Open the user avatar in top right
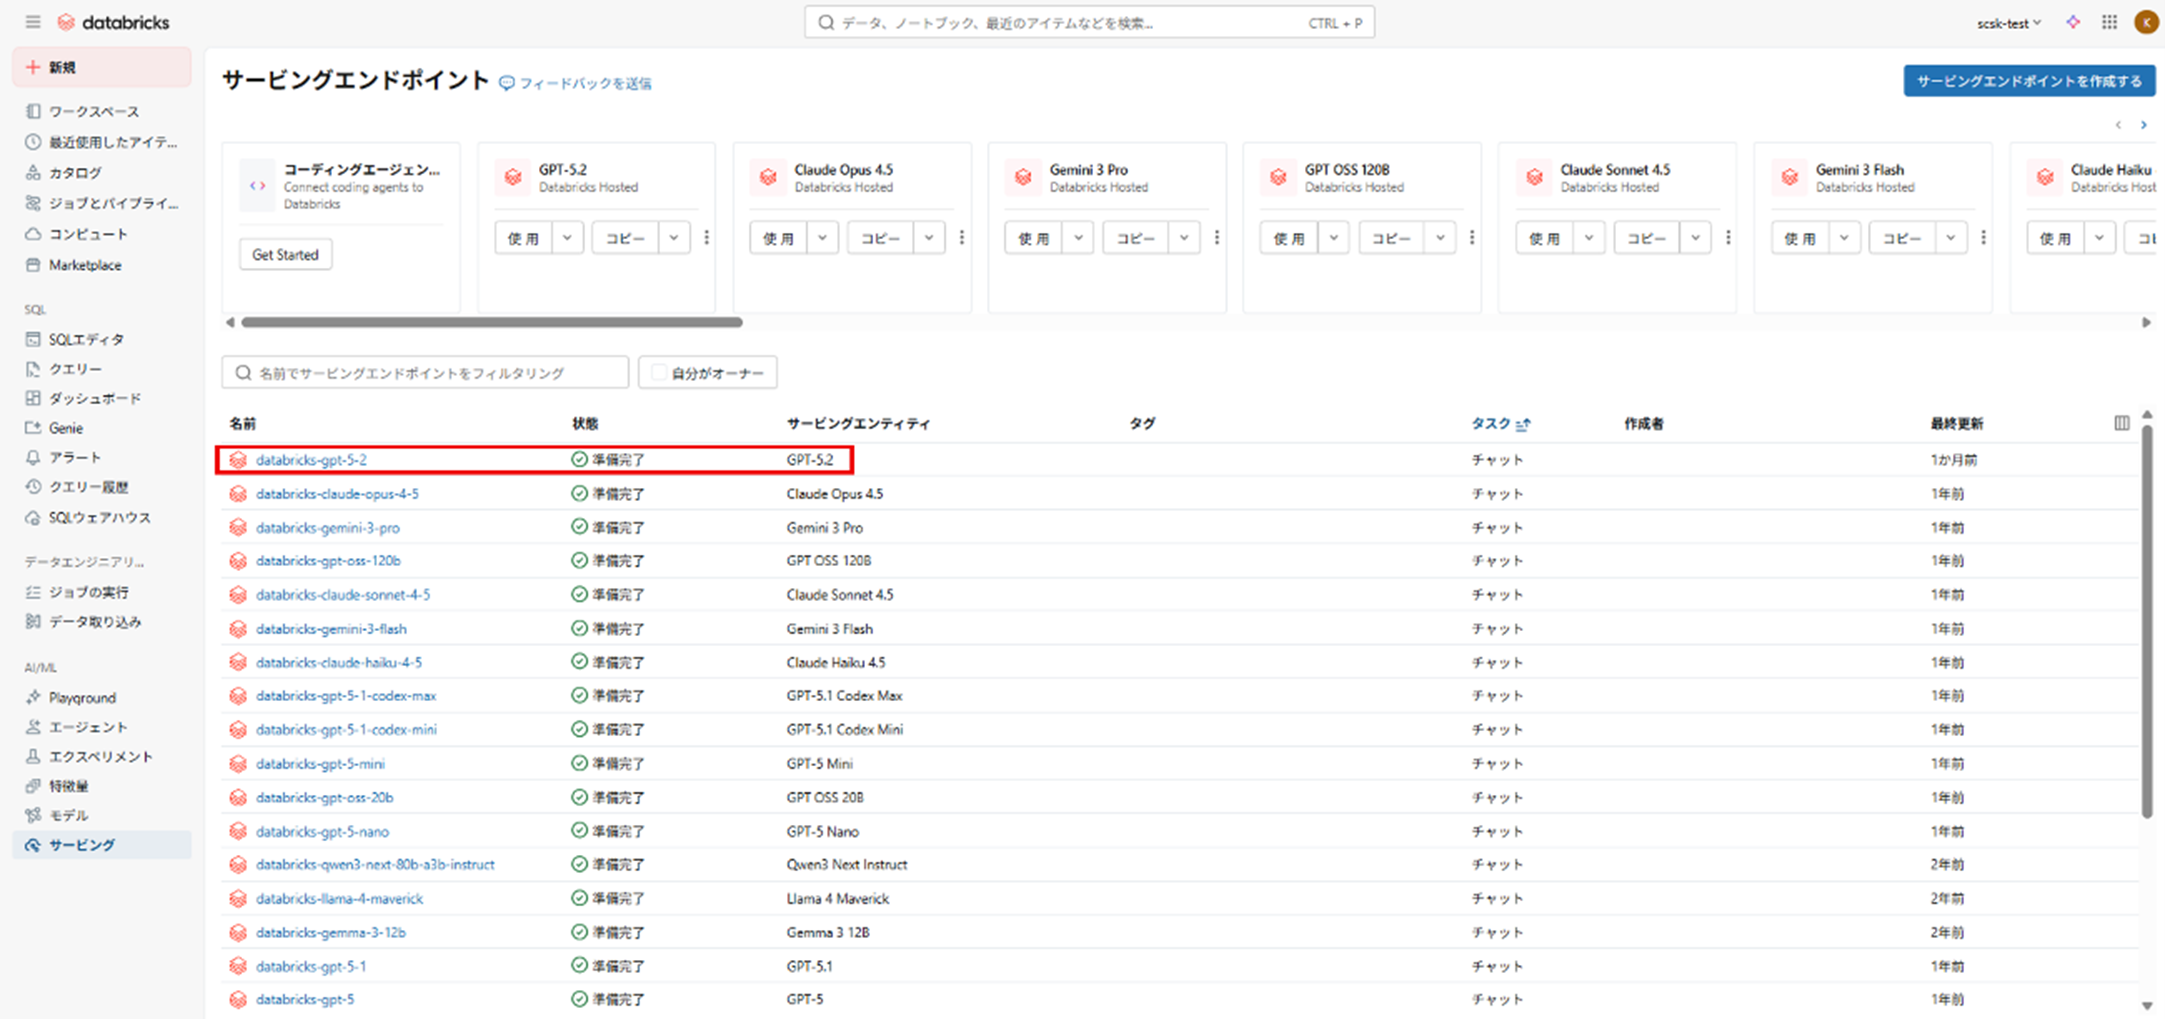Viewport: 2165px width, 1019px height. (x=2145, y=22)
